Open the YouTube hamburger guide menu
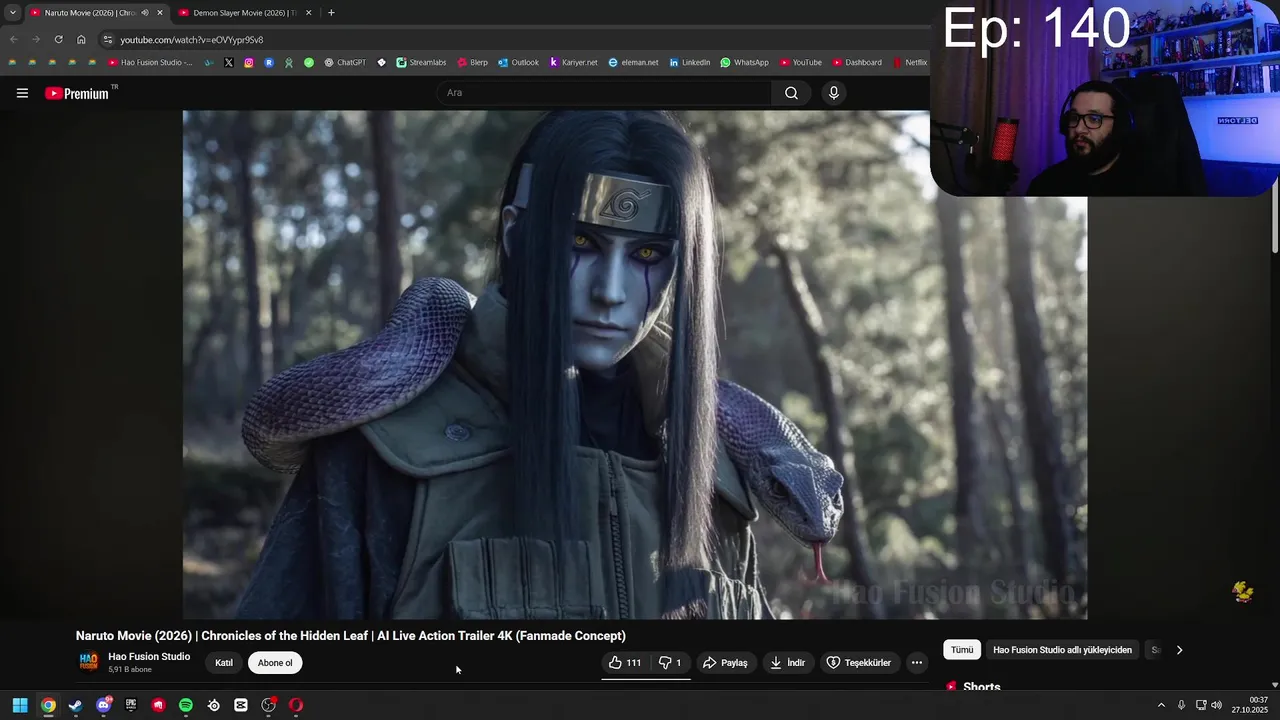Screen dimensions: 1280x720 pyautogui.click(x=22, y=93)
